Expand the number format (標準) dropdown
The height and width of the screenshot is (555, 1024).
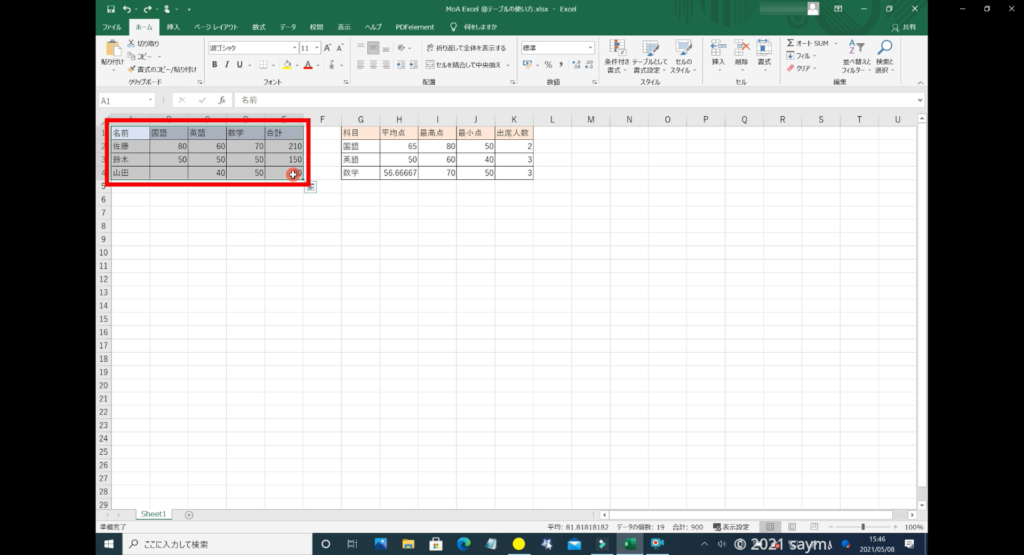point(591,47)
